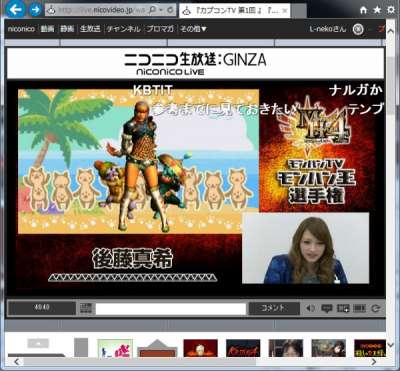Open the 生放送 menu item
The image size is (400, 371).
tap(90, 29)
